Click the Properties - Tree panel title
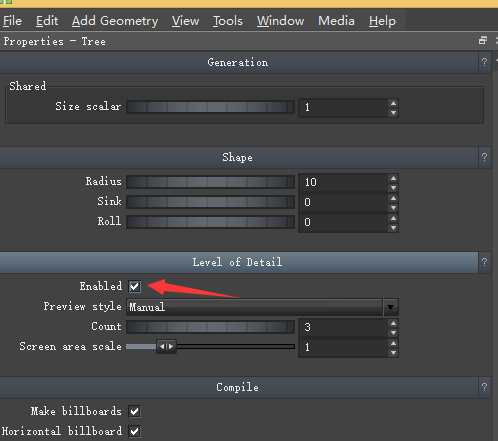The width and height of the screenshot is (498, 441). (x=54, y=41)
